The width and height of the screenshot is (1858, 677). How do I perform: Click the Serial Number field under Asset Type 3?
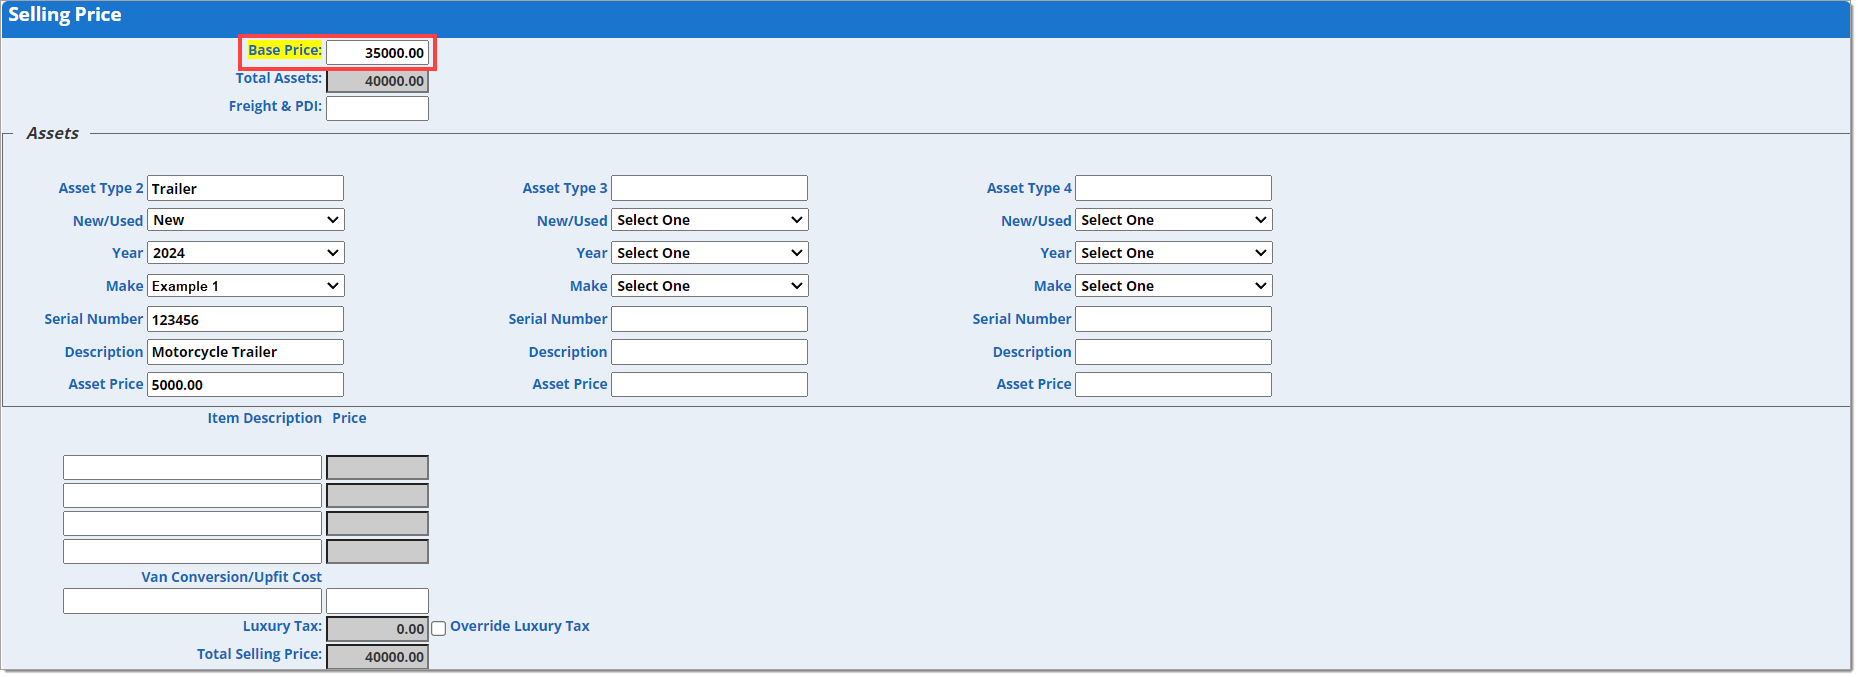tap(710, 319)
